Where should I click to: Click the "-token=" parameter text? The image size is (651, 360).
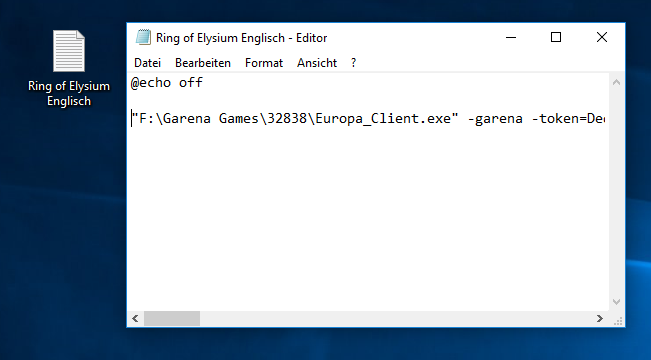click(559, 119)
